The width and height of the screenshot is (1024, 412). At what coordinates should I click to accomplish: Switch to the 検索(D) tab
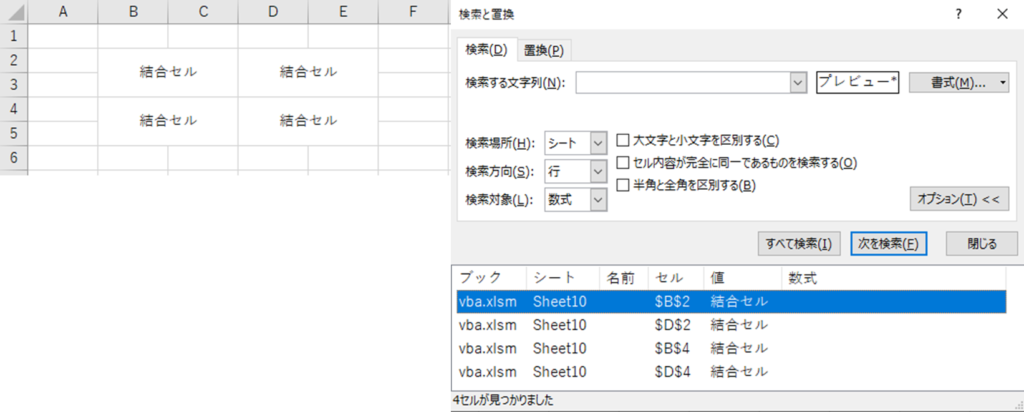coord(487,50)
